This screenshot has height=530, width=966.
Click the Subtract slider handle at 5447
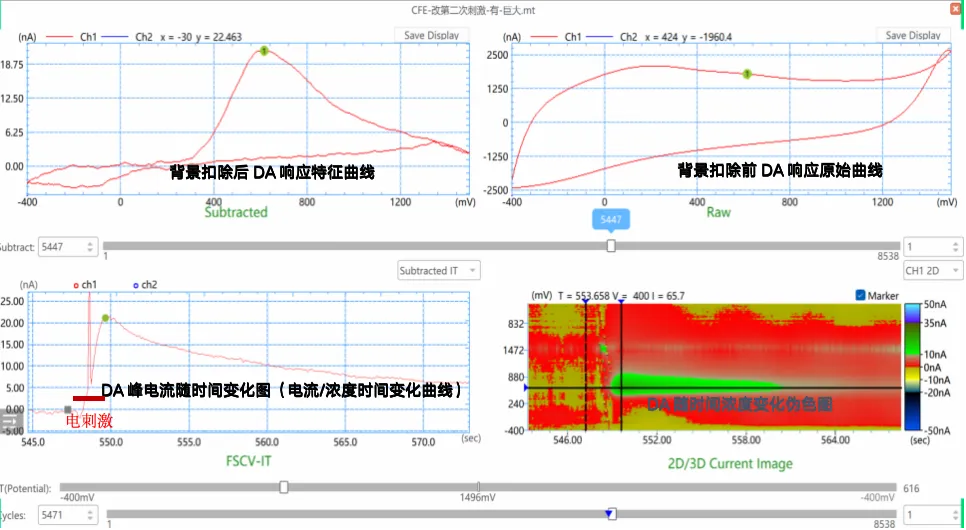pyautogui.click(x=611, y=246)
